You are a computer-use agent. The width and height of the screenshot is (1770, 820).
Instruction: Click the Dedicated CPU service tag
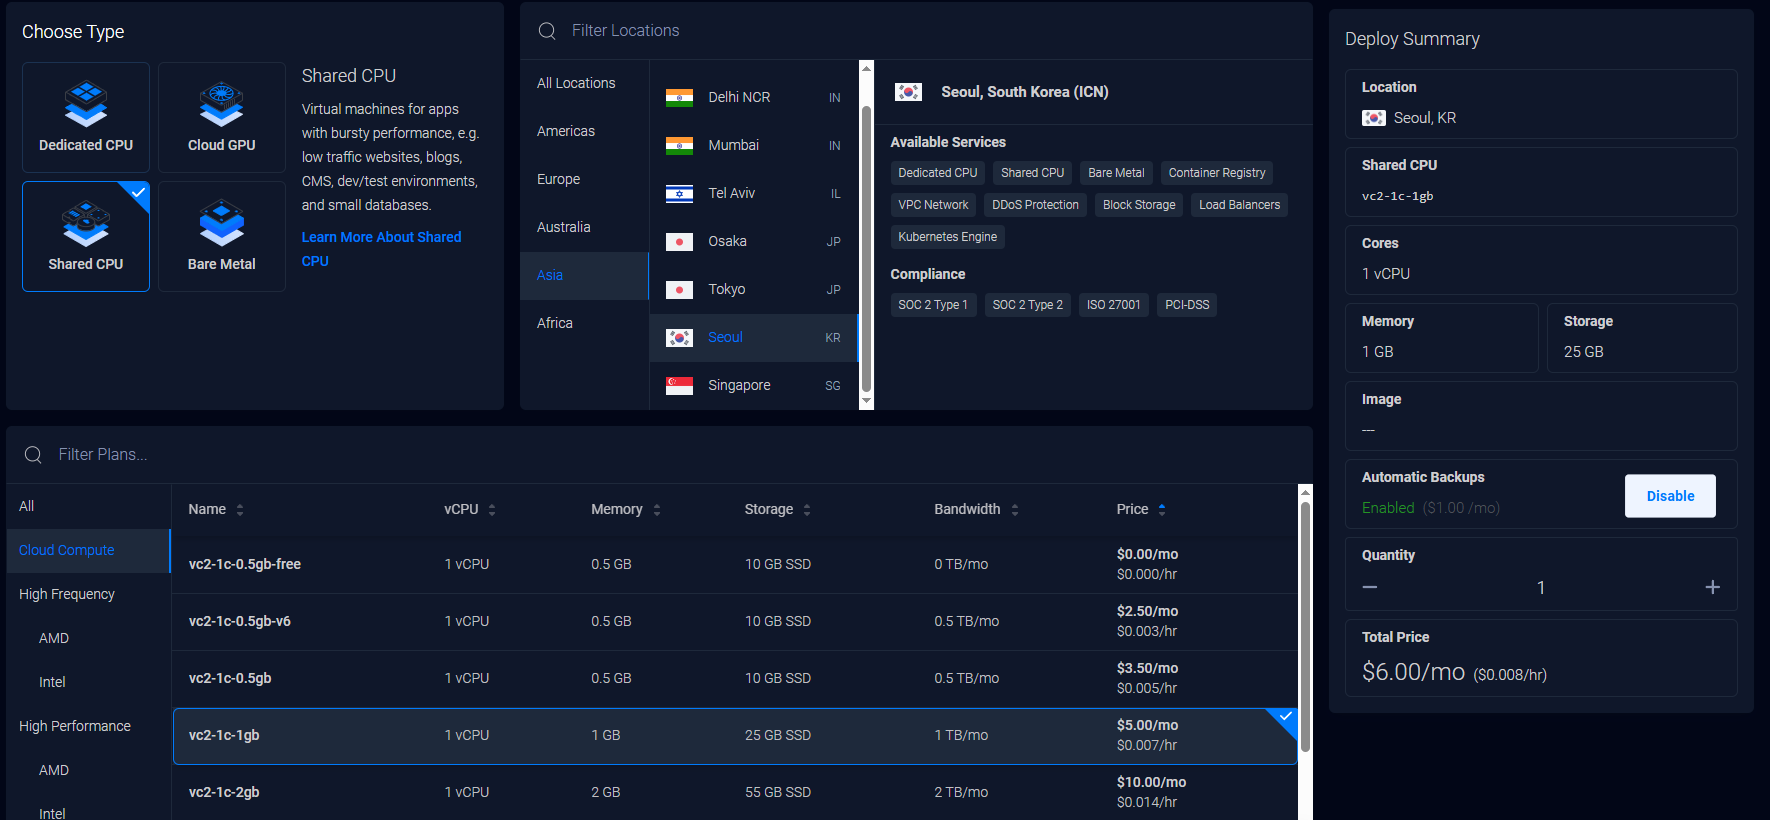pyautogui.click(x=937, y=173)
